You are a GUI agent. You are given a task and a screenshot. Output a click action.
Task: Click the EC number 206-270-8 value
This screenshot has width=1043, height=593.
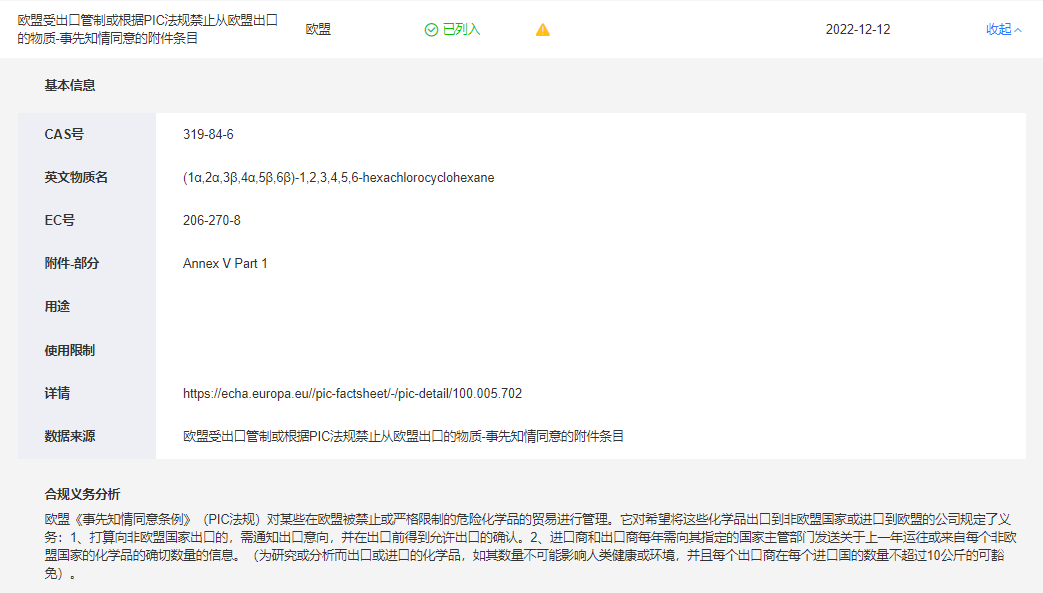click(x=211, y=220)
